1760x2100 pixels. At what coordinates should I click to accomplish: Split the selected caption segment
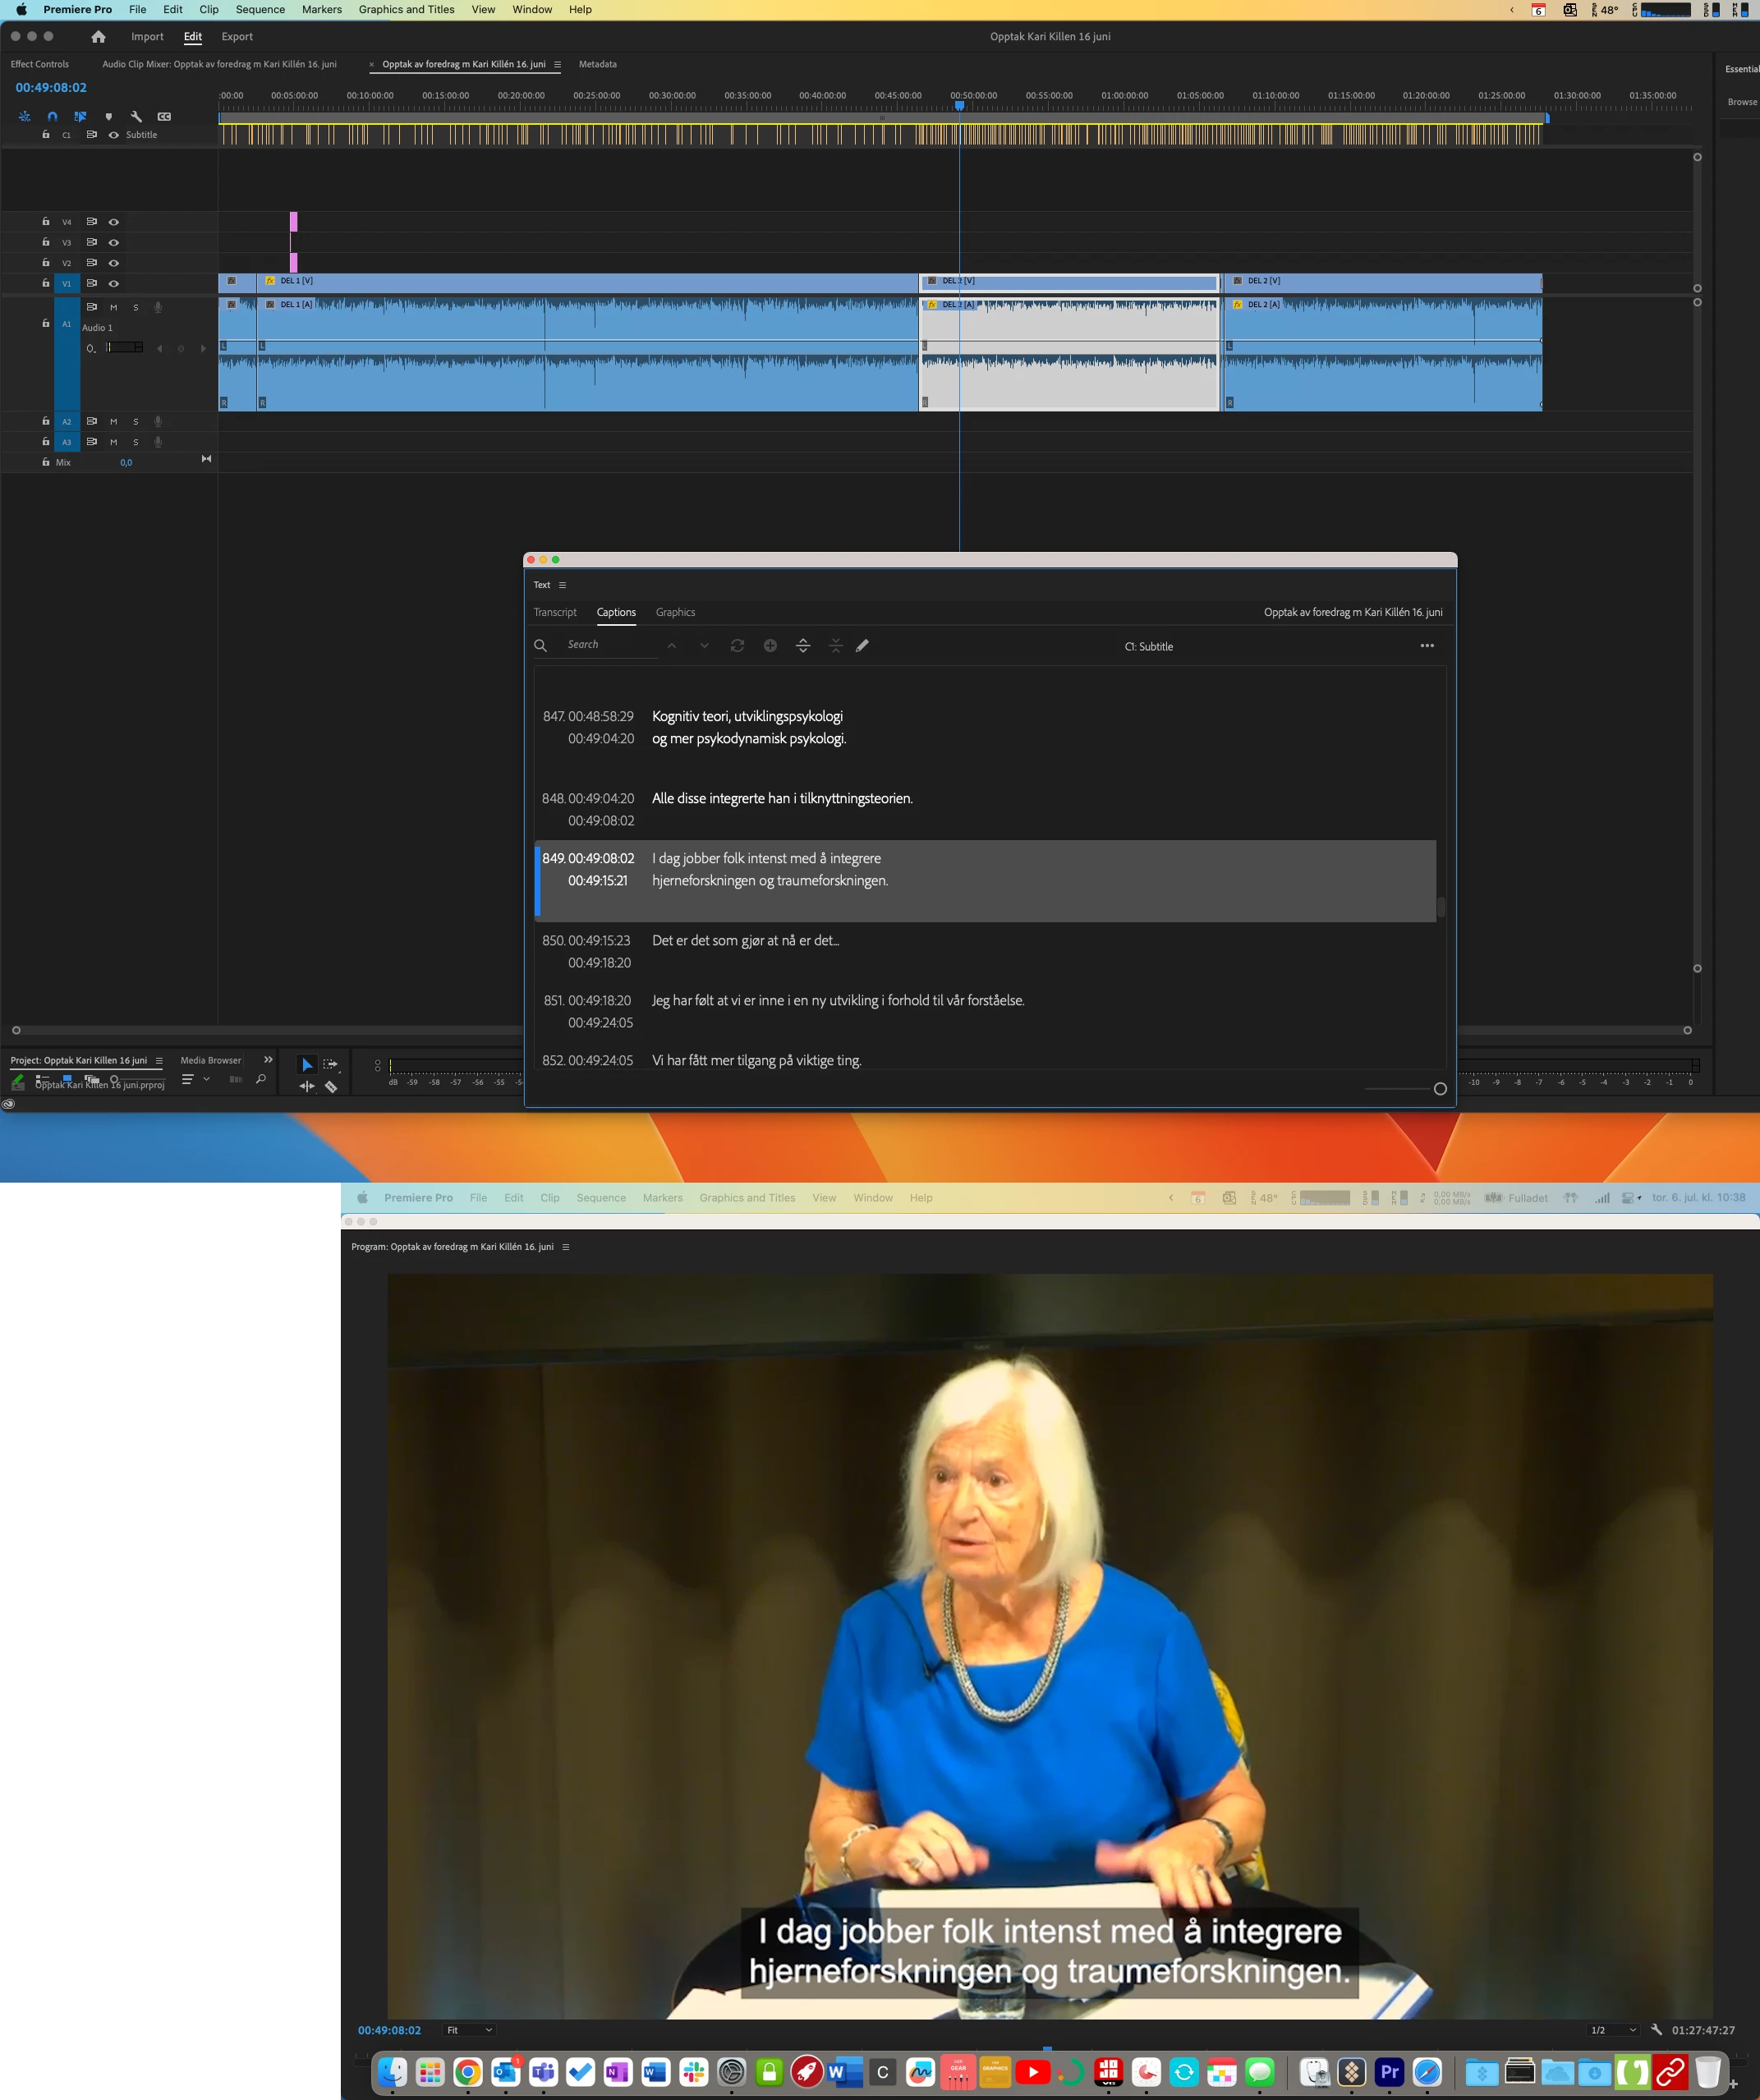pyautogui.click(x=803, y=646)
